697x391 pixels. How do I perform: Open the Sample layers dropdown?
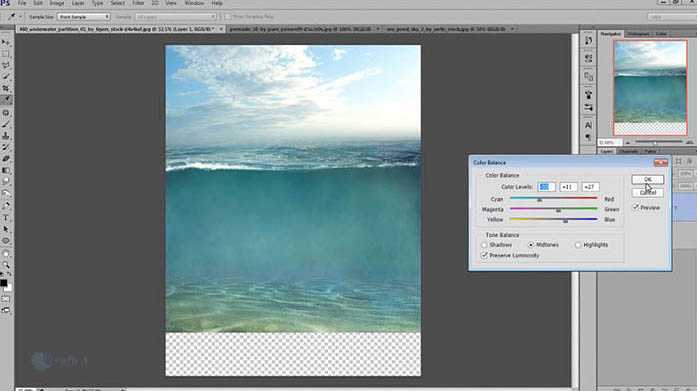pos(176,17)
